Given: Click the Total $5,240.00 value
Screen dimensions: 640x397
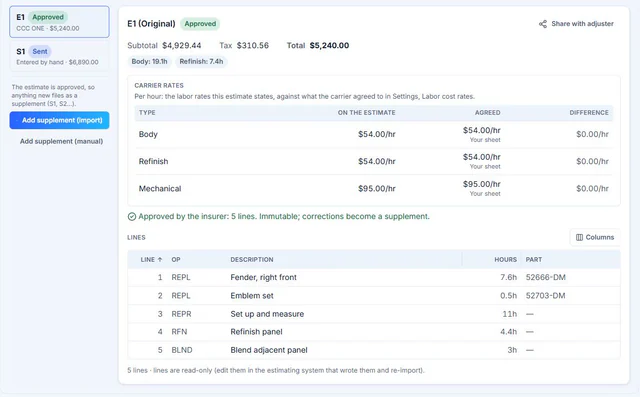Looking at the screenshot, I should point(329,46).
